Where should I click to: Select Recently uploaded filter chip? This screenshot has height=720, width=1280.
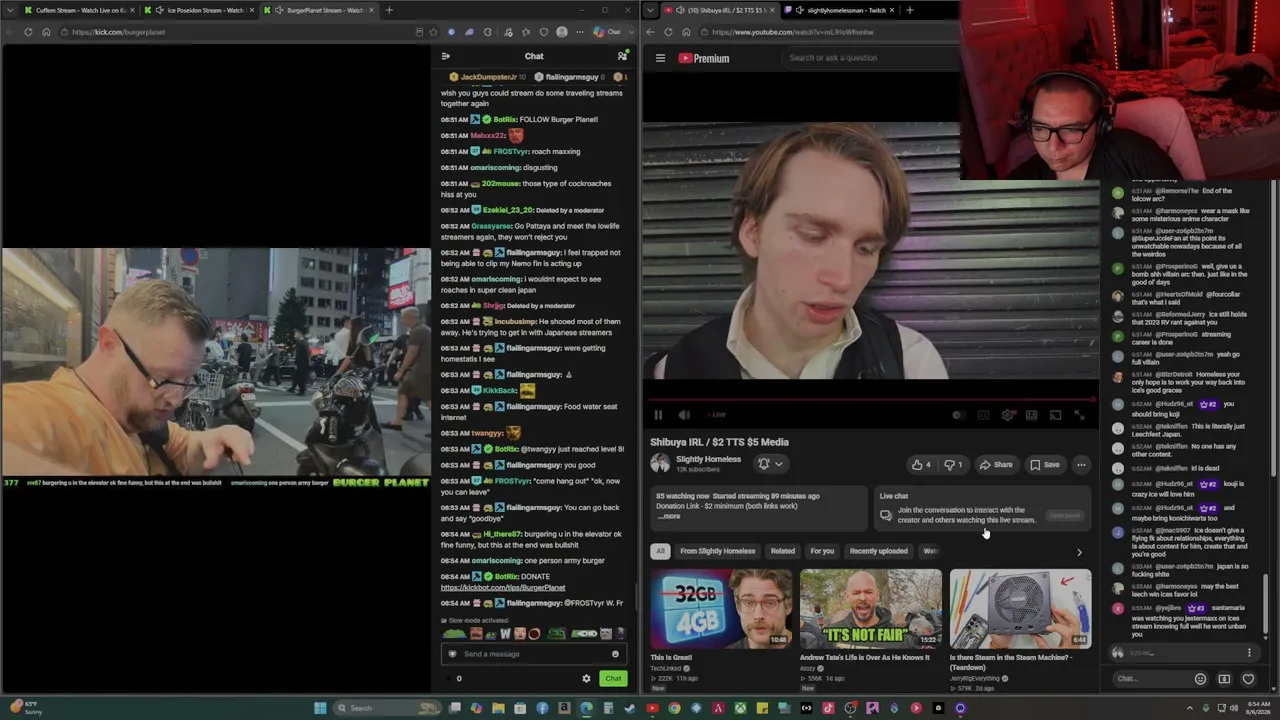878,551
